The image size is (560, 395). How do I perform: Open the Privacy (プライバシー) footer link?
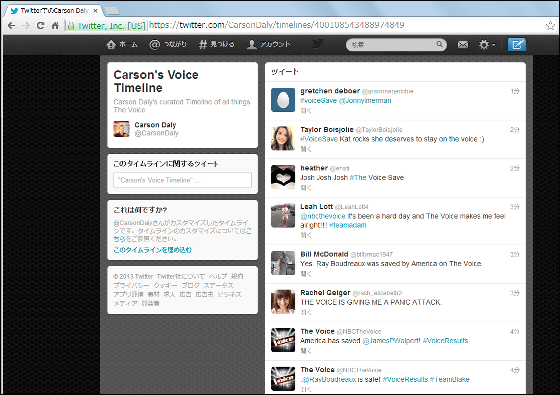(131, 285)
